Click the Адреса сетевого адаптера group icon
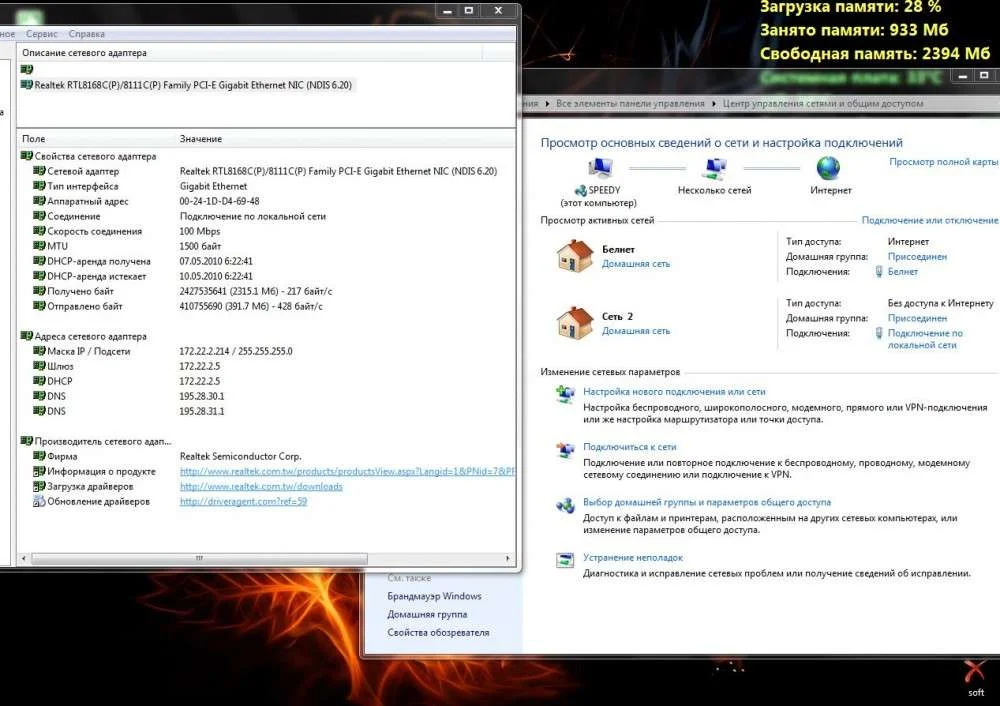 27,335
